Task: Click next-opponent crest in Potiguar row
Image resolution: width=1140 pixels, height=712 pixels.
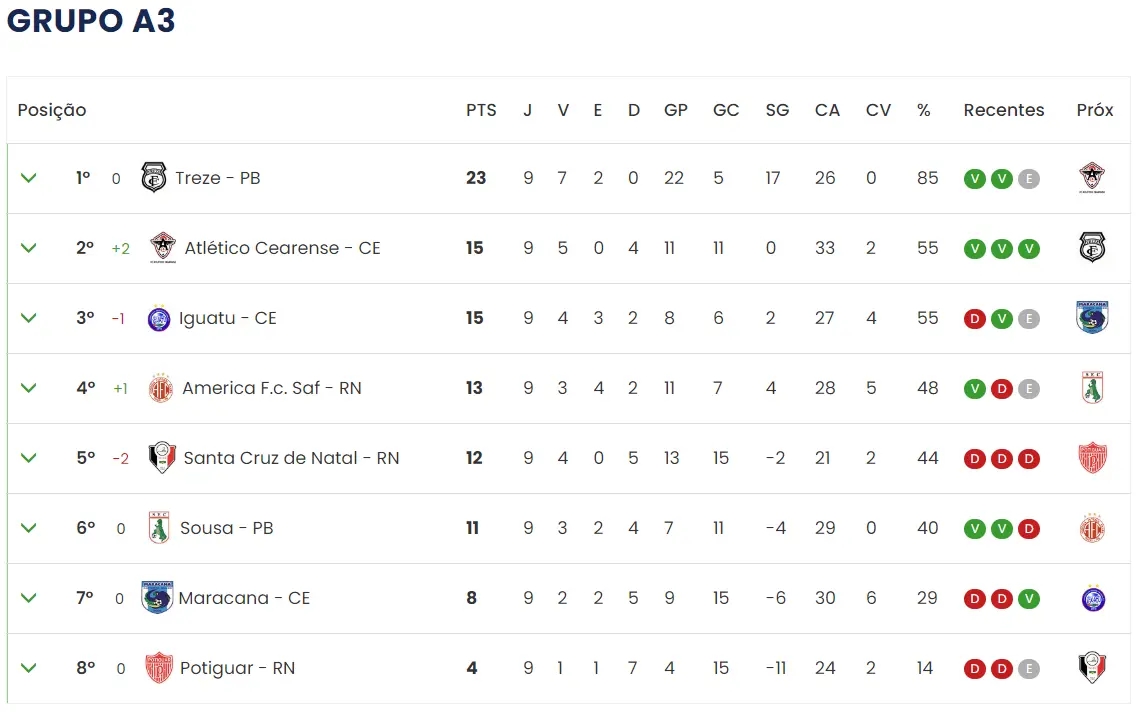Action: pyautogui.click(x=1092, y=668)
